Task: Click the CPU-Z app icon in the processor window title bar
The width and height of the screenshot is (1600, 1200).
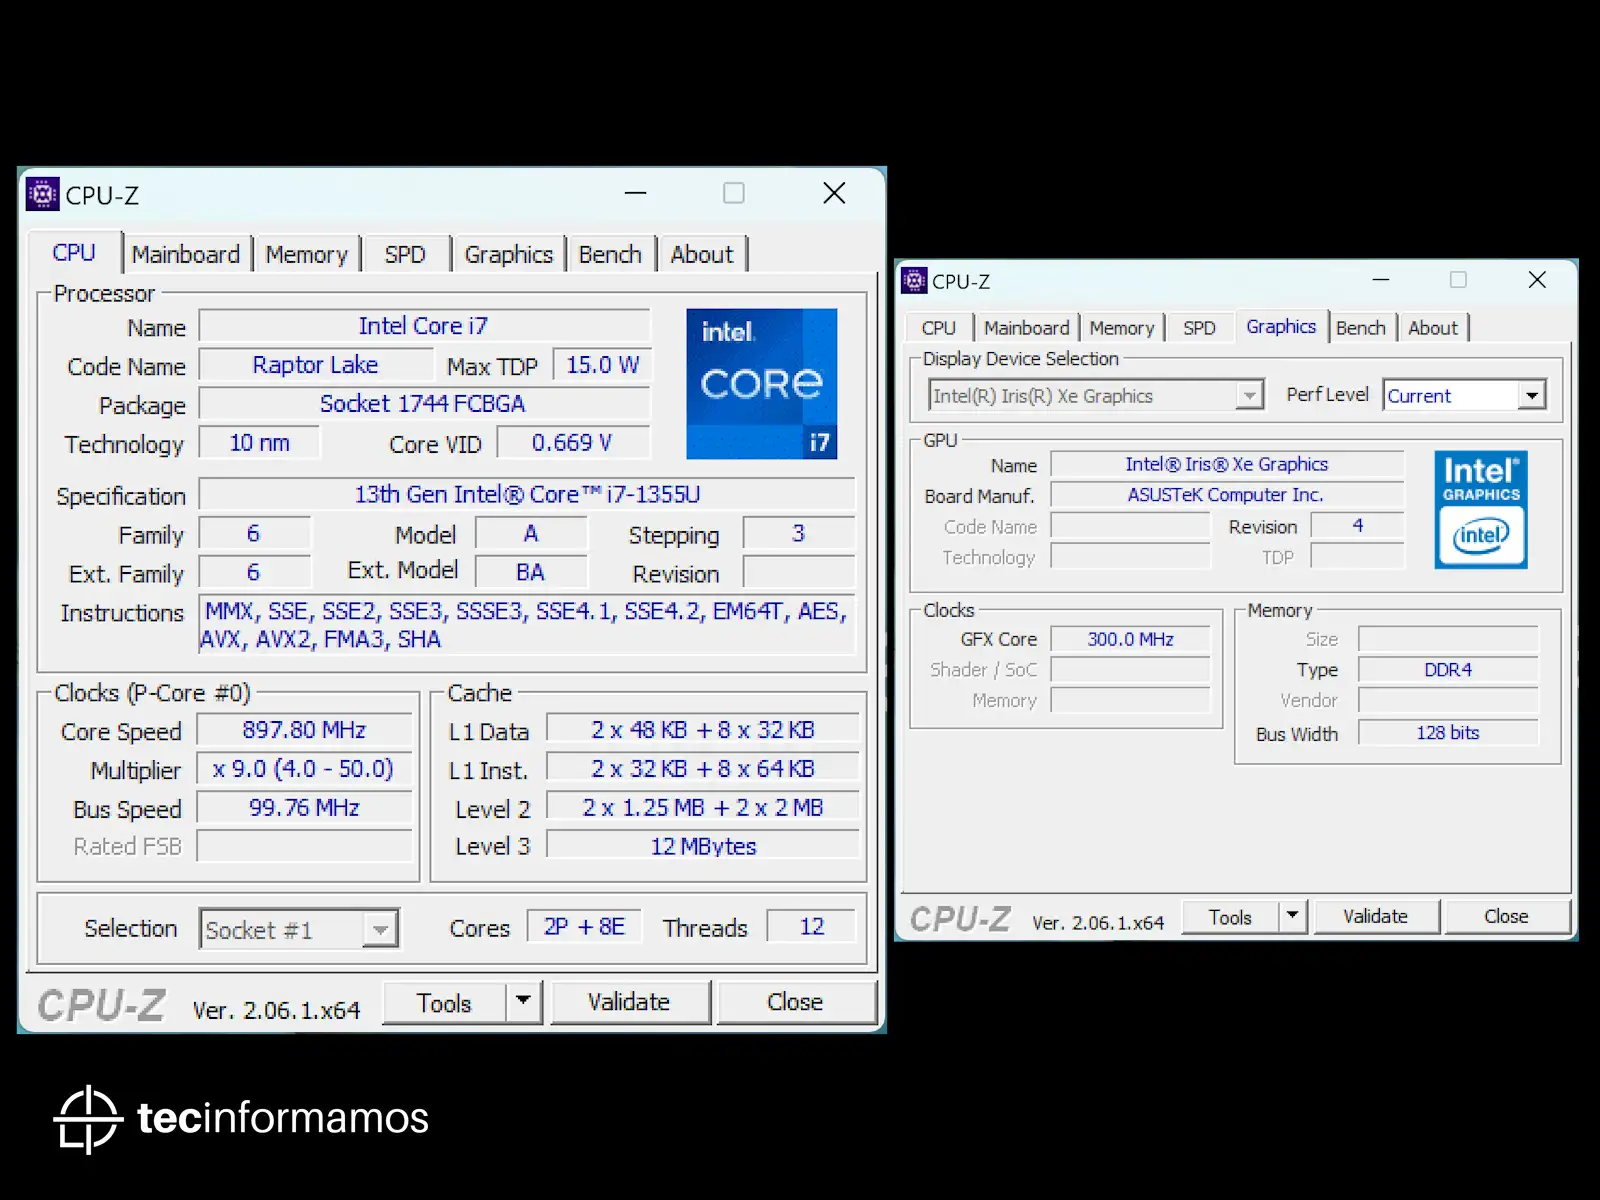Action: [x=42, y=194]
